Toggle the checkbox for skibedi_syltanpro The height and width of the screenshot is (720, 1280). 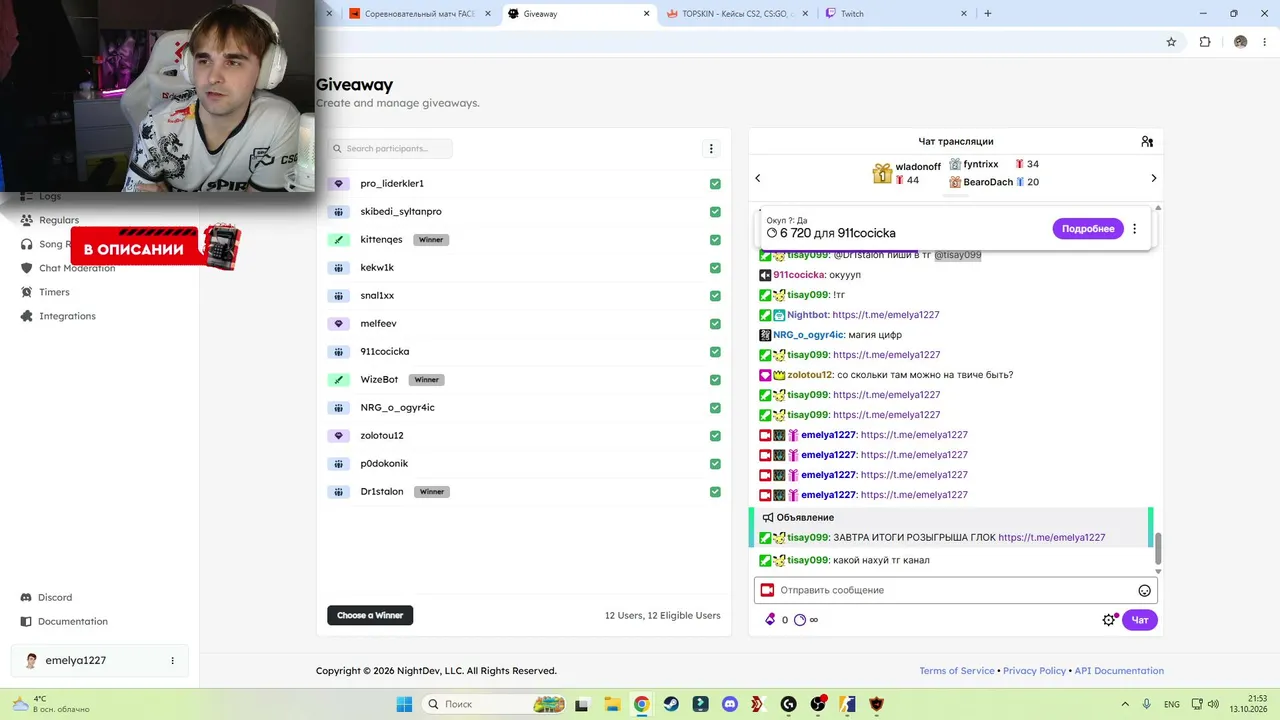[715, 212]
